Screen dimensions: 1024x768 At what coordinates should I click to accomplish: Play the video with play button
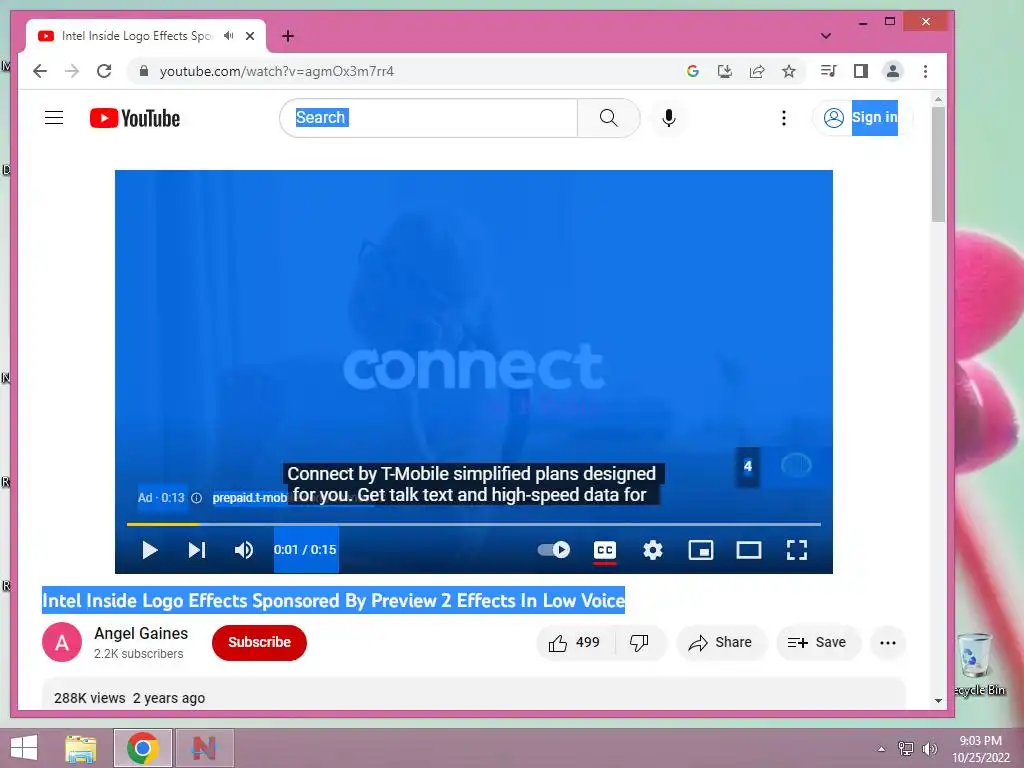coord(150,550)
